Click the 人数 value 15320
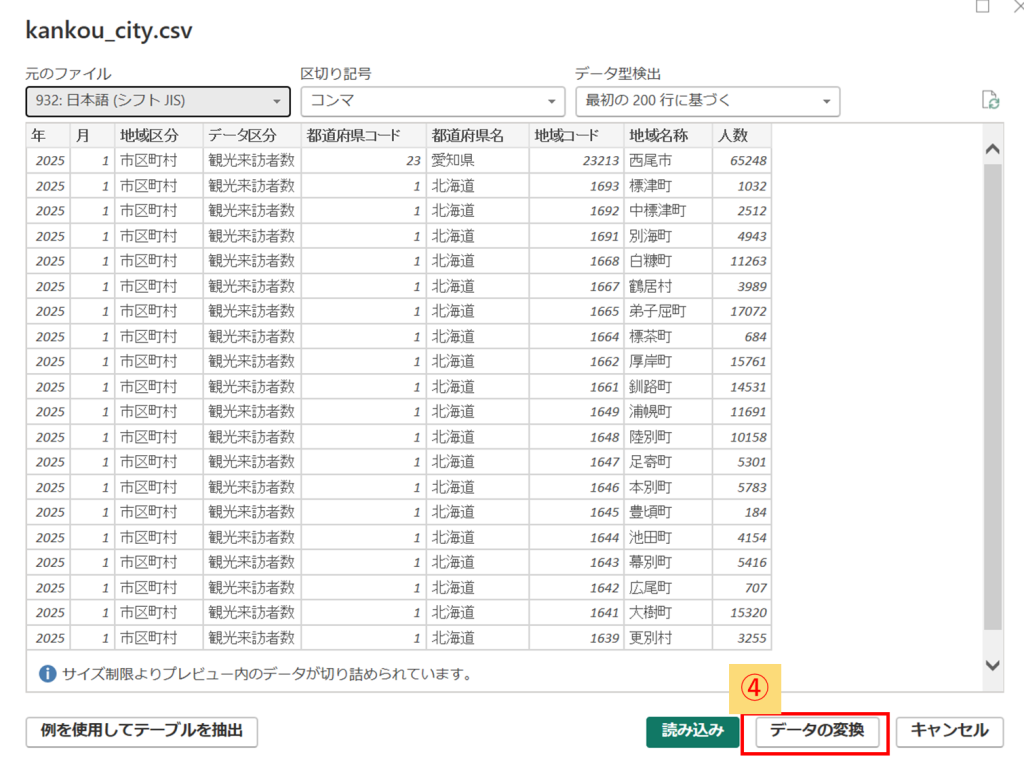 coord(742,613)
